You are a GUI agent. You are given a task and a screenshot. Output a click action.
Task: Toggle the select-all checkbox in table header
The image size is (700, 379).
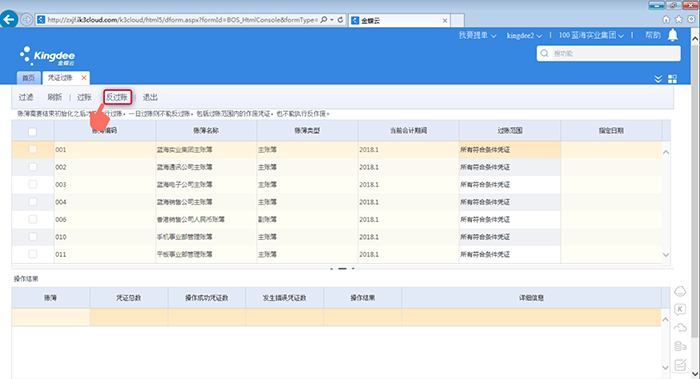[x=33, y=132]
